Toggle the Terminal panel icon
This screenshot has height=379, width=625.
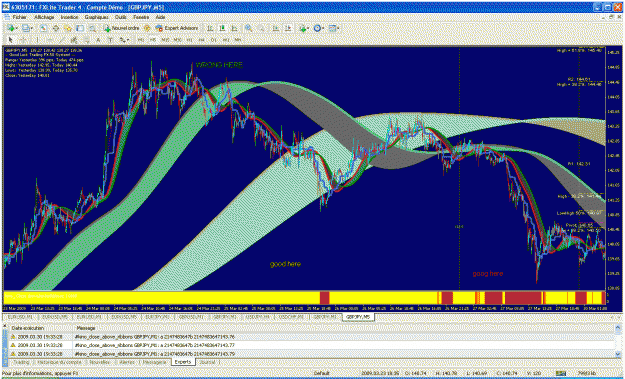(x=80, y=28)
